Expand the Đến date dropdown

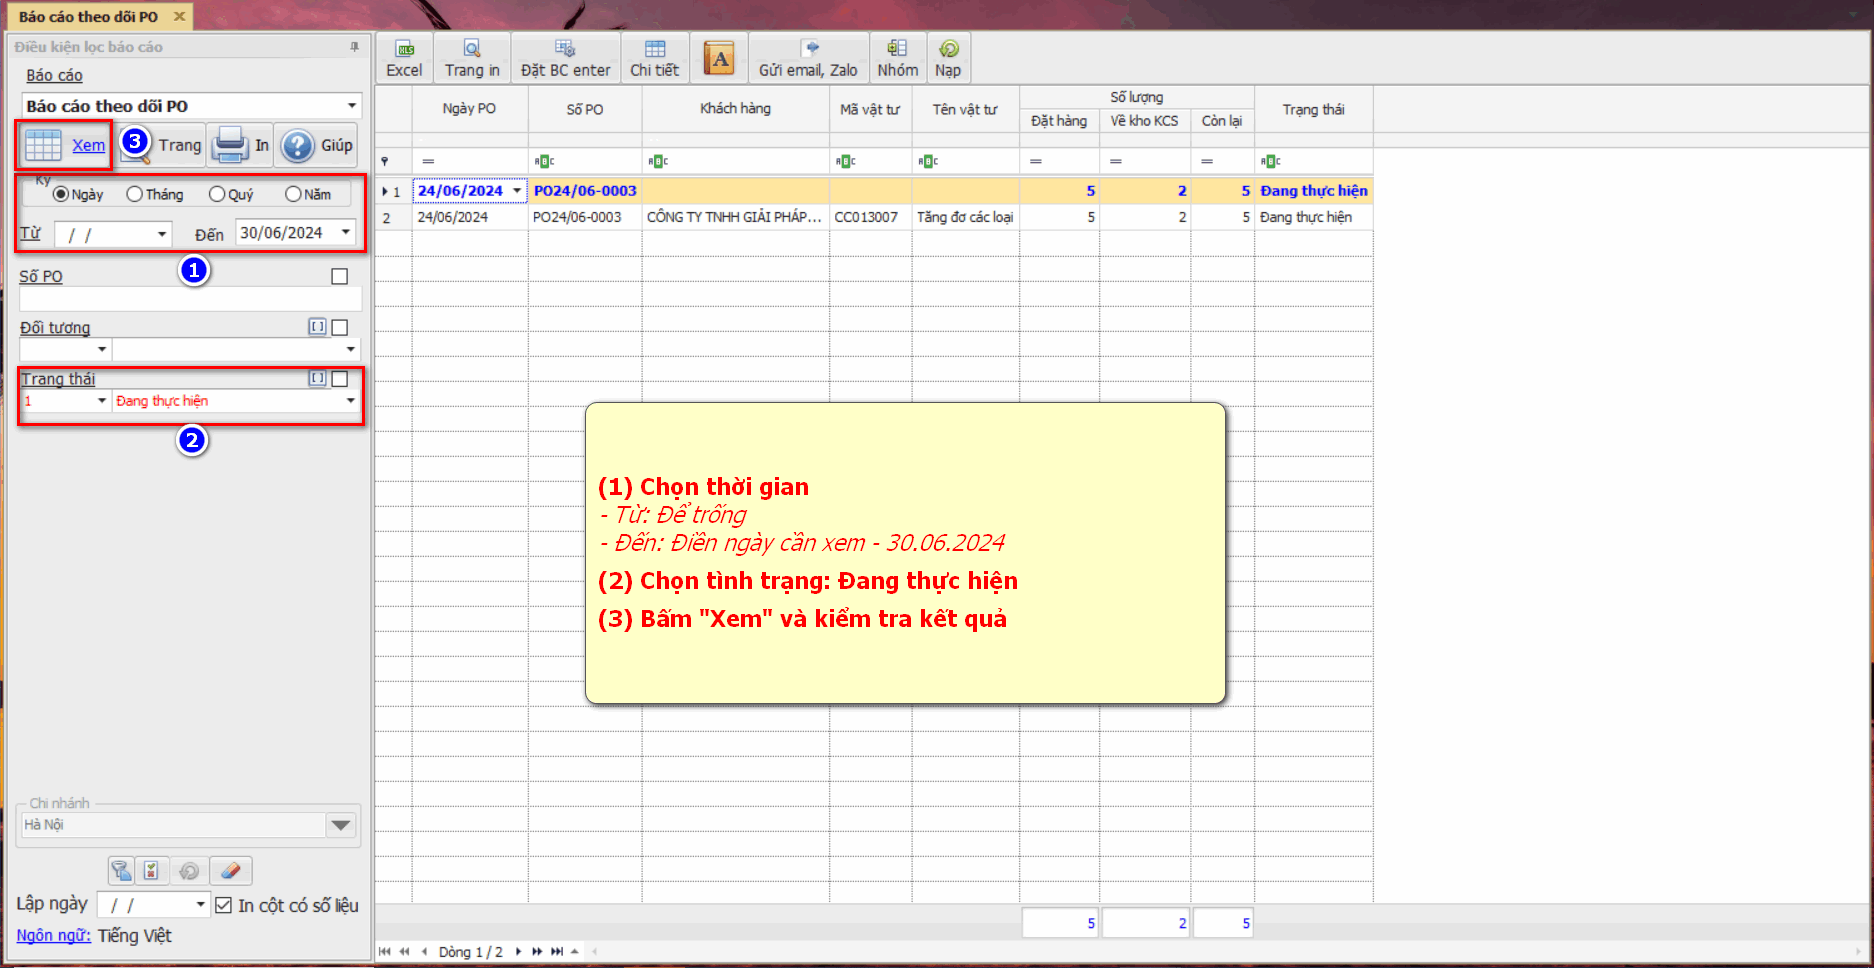346,232
